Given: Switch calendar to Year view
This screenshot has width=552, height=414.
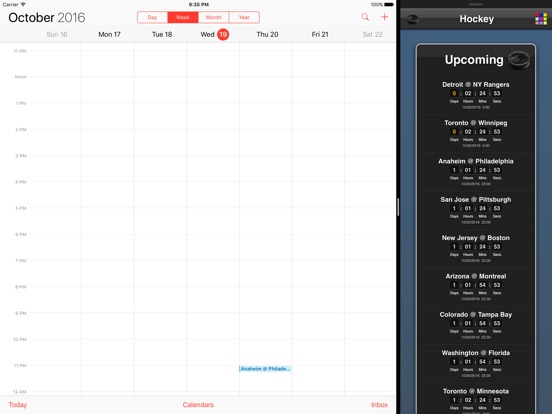Looking at the screenshot, I should tap(244, 17).
